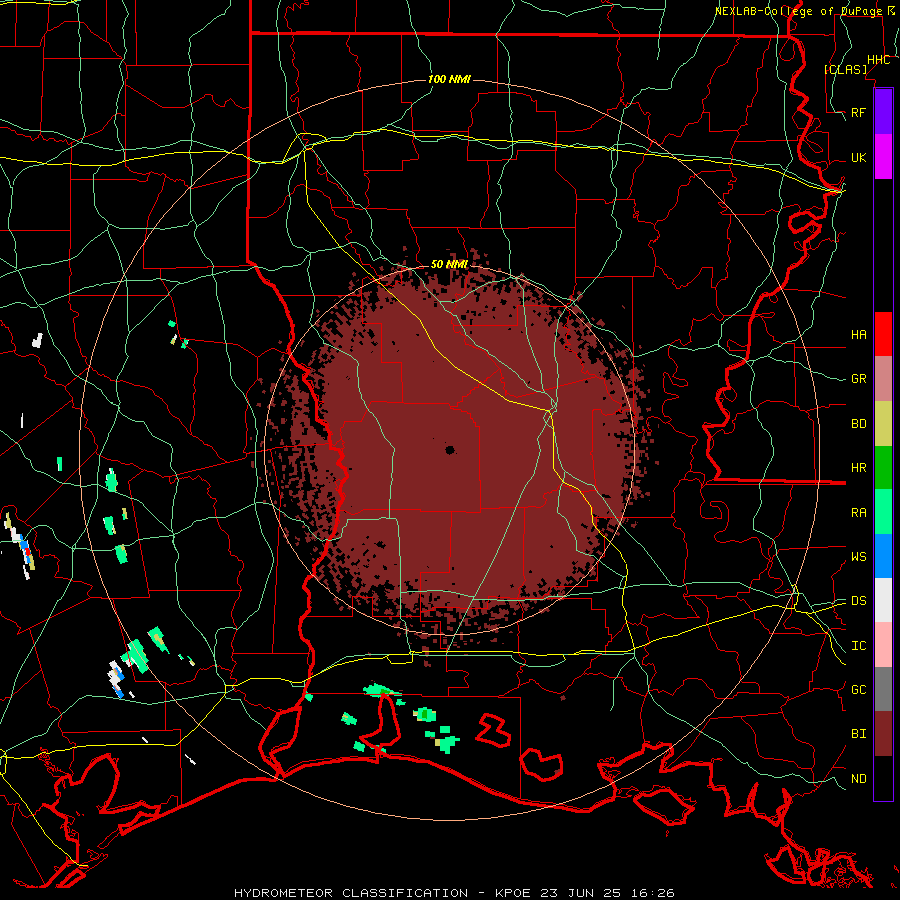Image resolution: width=900 pixels, height=900 pixels.
Task: Click the ND legend label
Action: pyautogui.click(x=858, y=779)
